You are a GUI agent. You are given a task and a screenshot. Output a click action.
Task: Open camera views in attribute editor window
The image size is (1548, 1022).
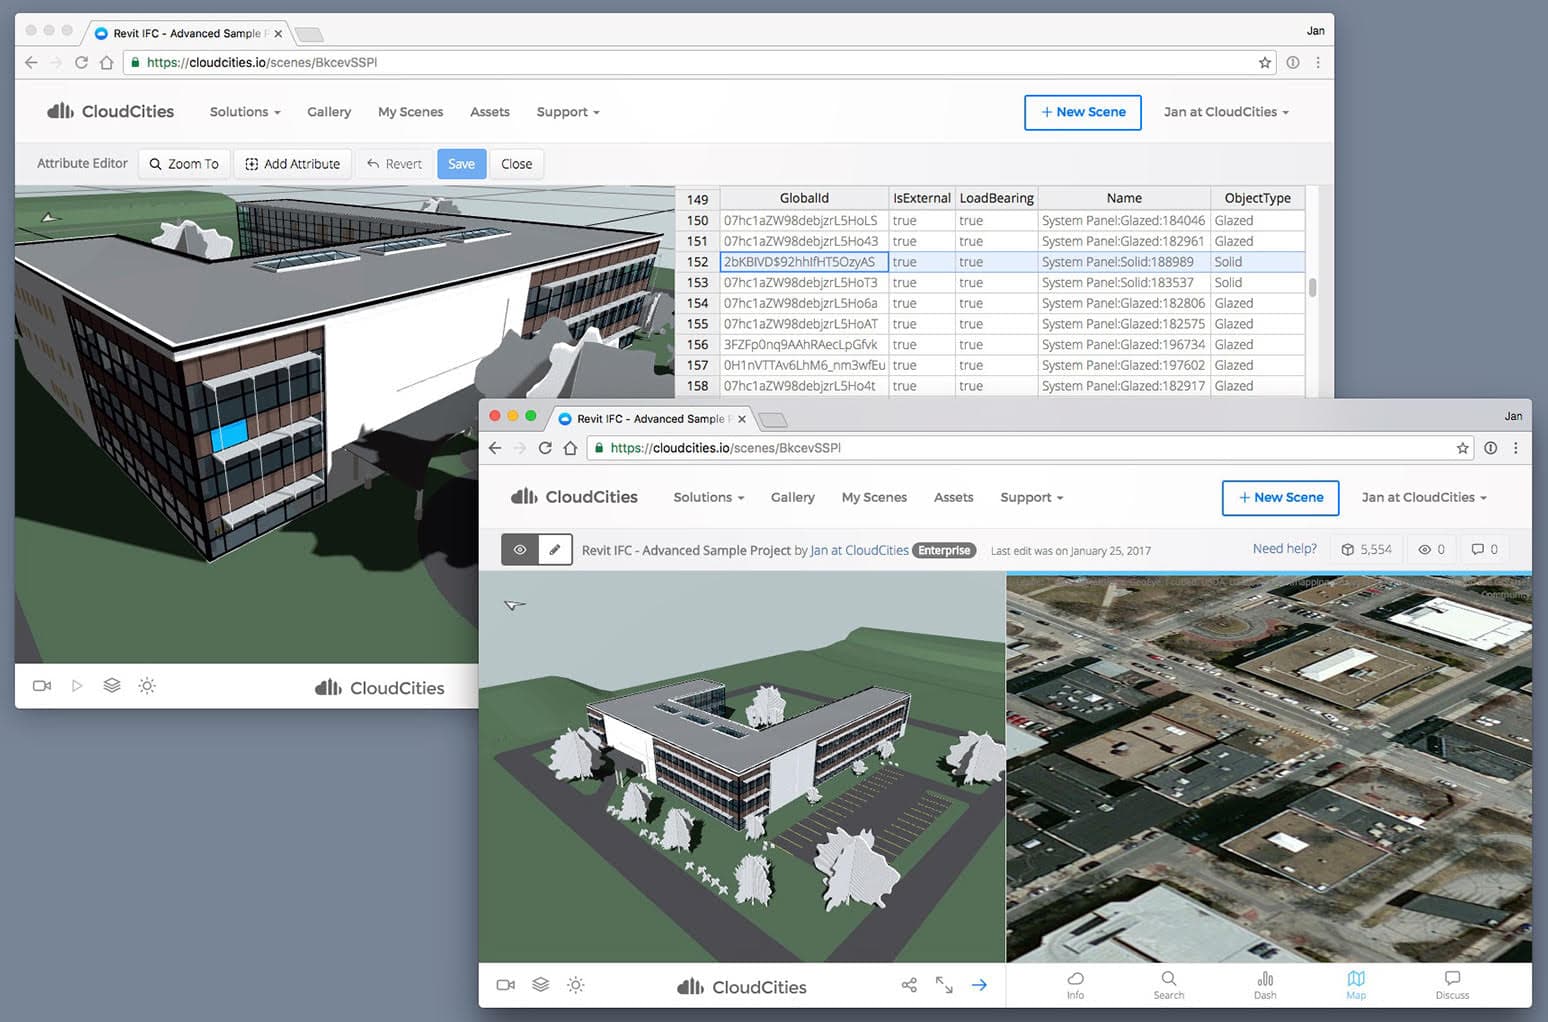point(42,686)
